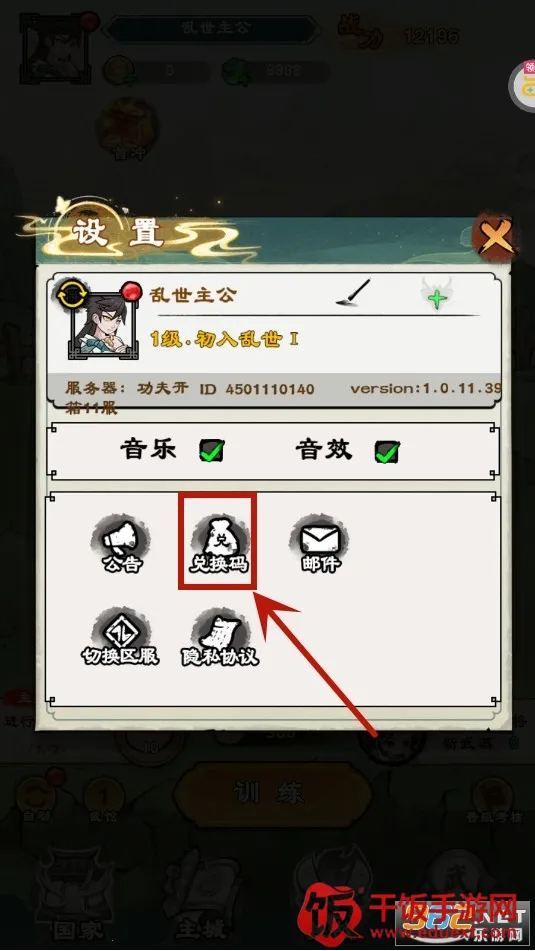
Task: Open the 兑换码 redeem code icon
Action: pos(218,544)
